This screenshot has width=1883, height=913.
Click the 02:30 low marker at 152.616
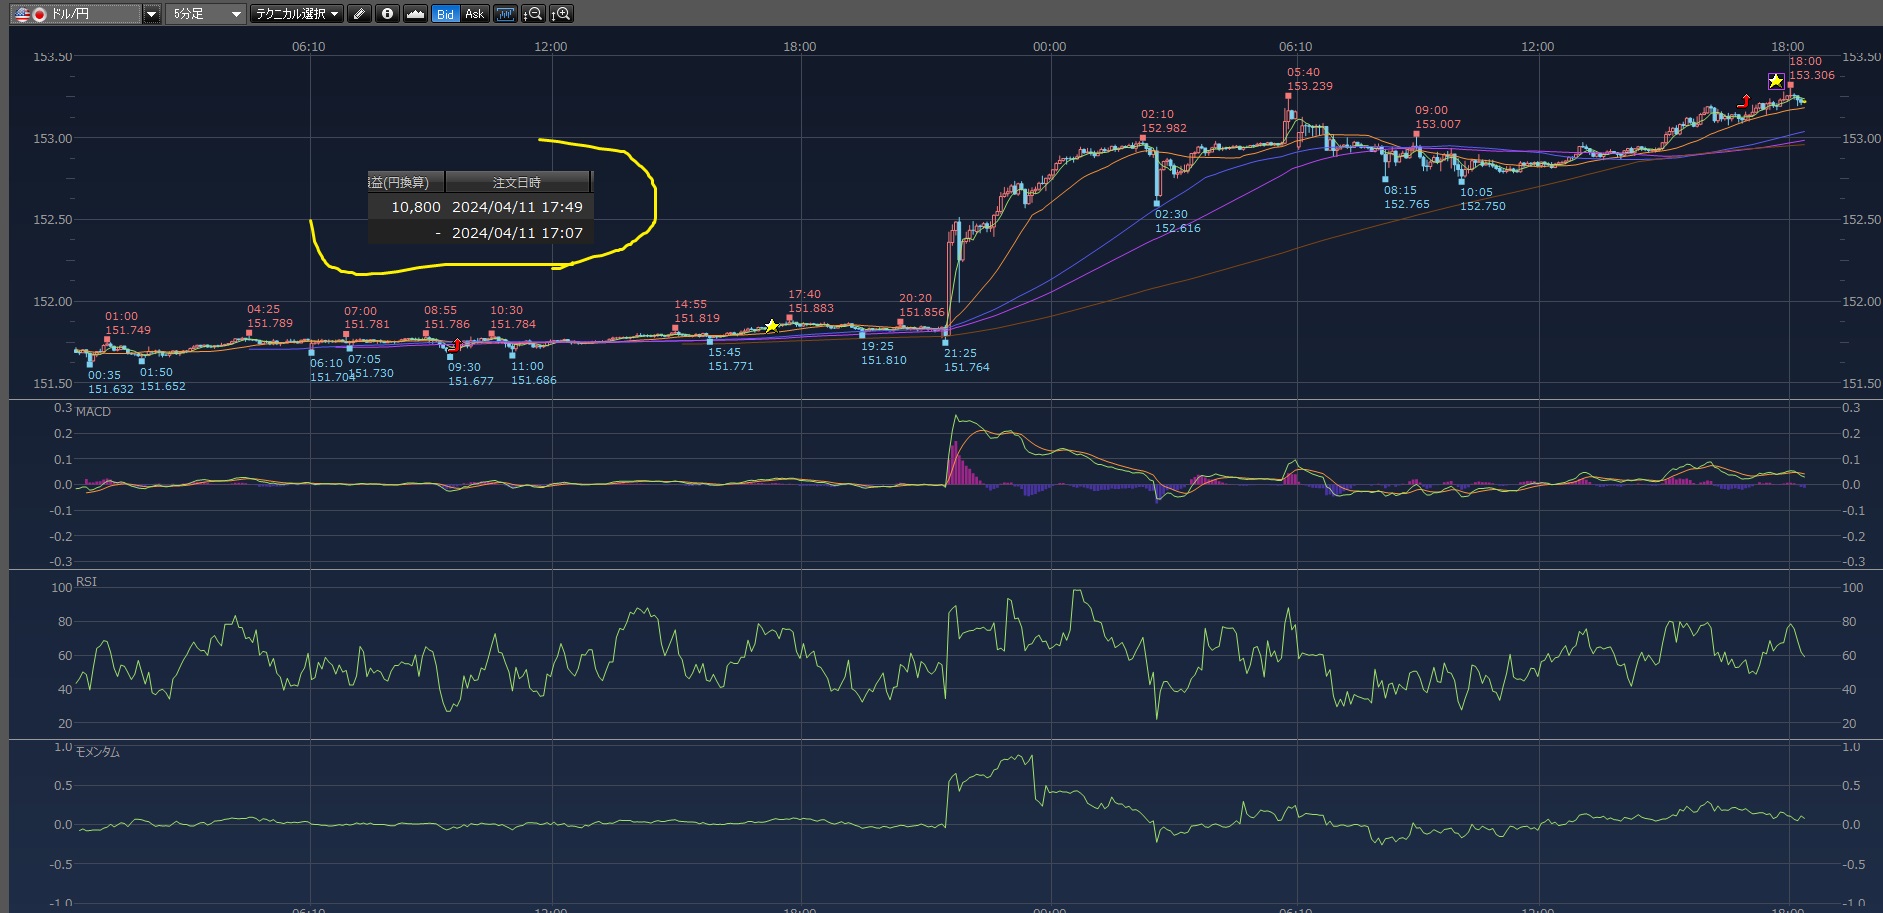tap(1157, 203)
